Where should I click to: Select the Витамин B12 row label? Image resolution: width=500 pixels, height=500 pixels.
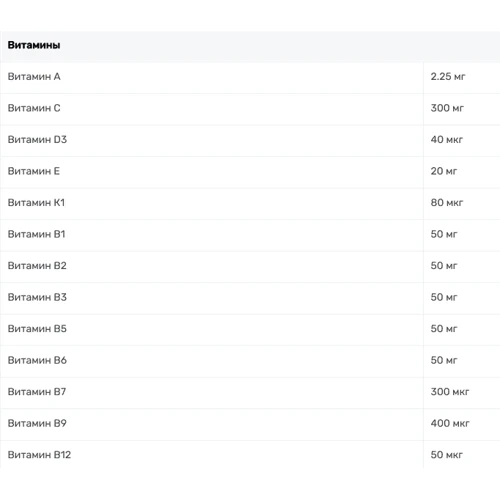coord(39,455)
